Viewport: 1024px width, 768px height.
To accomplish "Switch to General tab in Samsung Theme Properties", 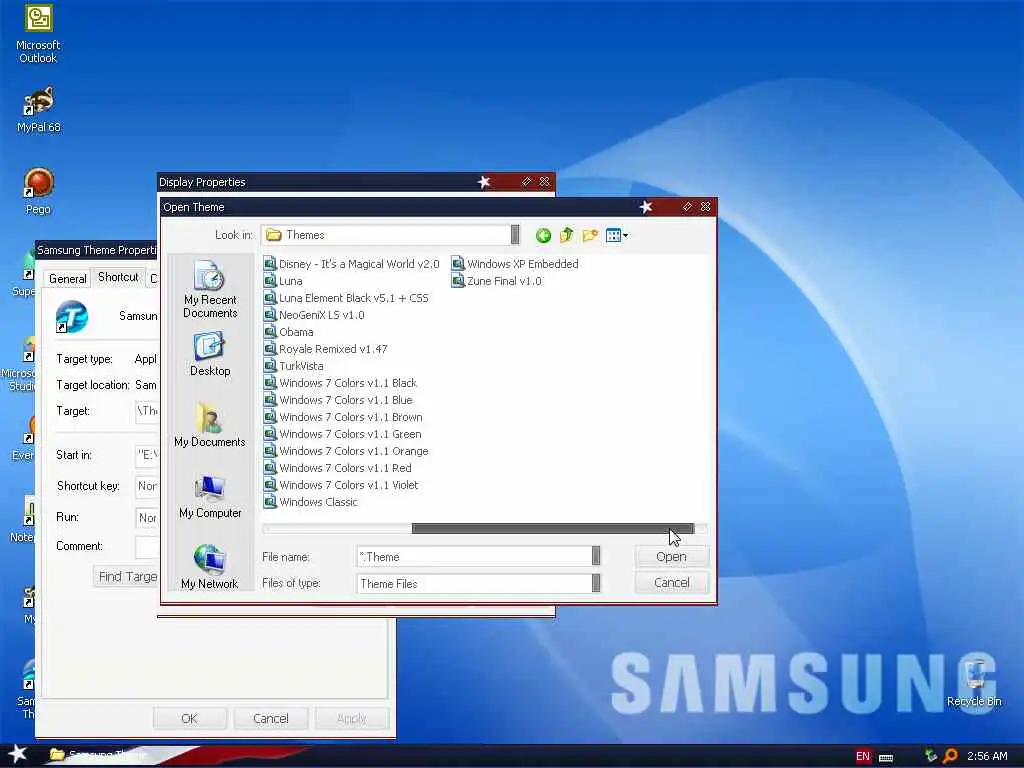I will (67, 279).
